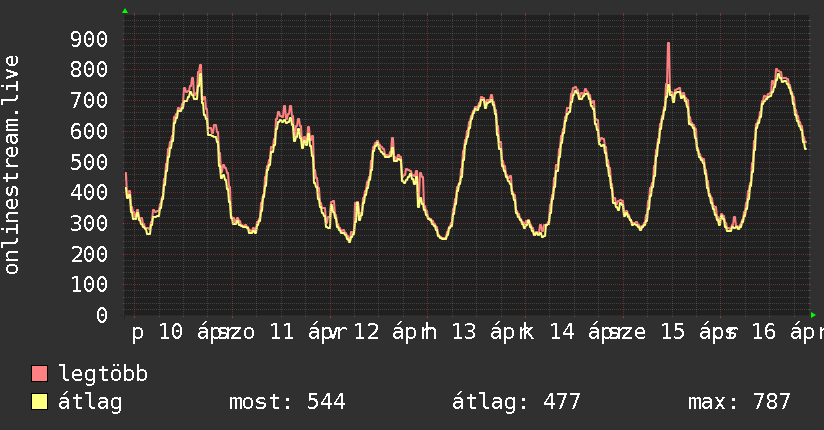Image resolution: width=824 pixels, height=430 pixels.
Task: Click the 800 y-axis label
Action: (x=89, y=69)
